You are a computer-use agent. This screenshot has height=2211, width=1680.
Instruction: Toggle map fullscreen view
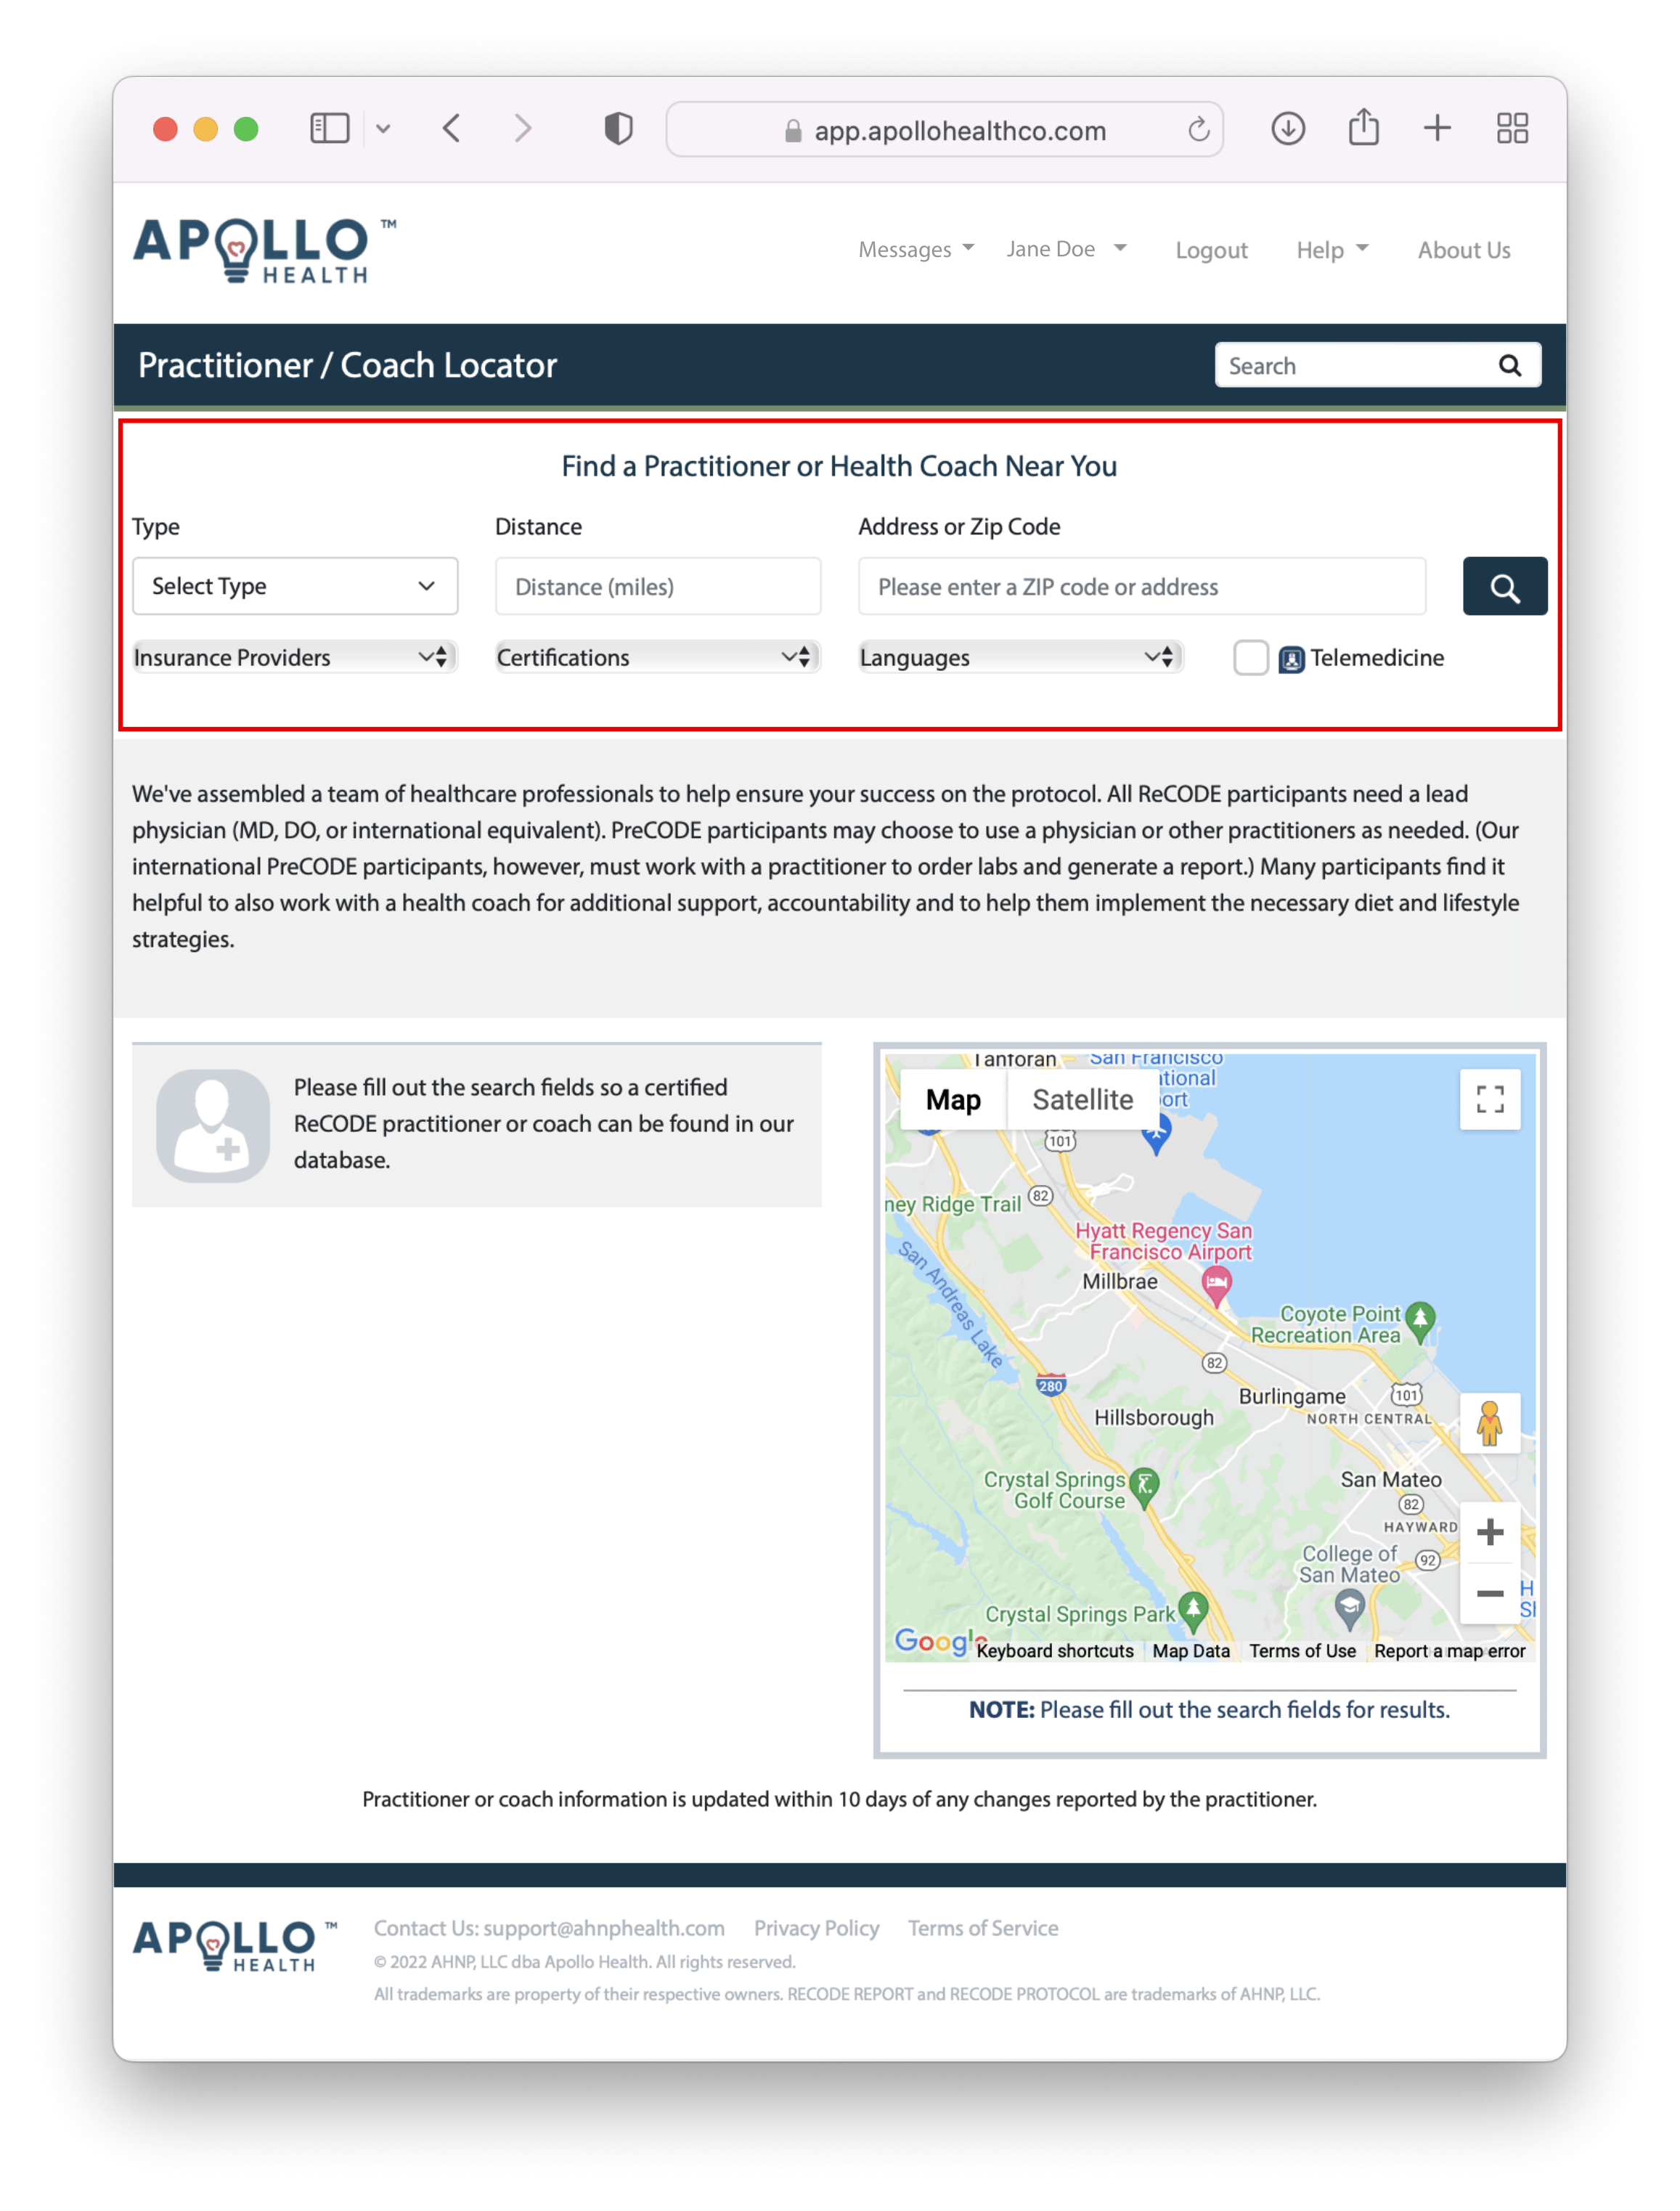1489,1100
